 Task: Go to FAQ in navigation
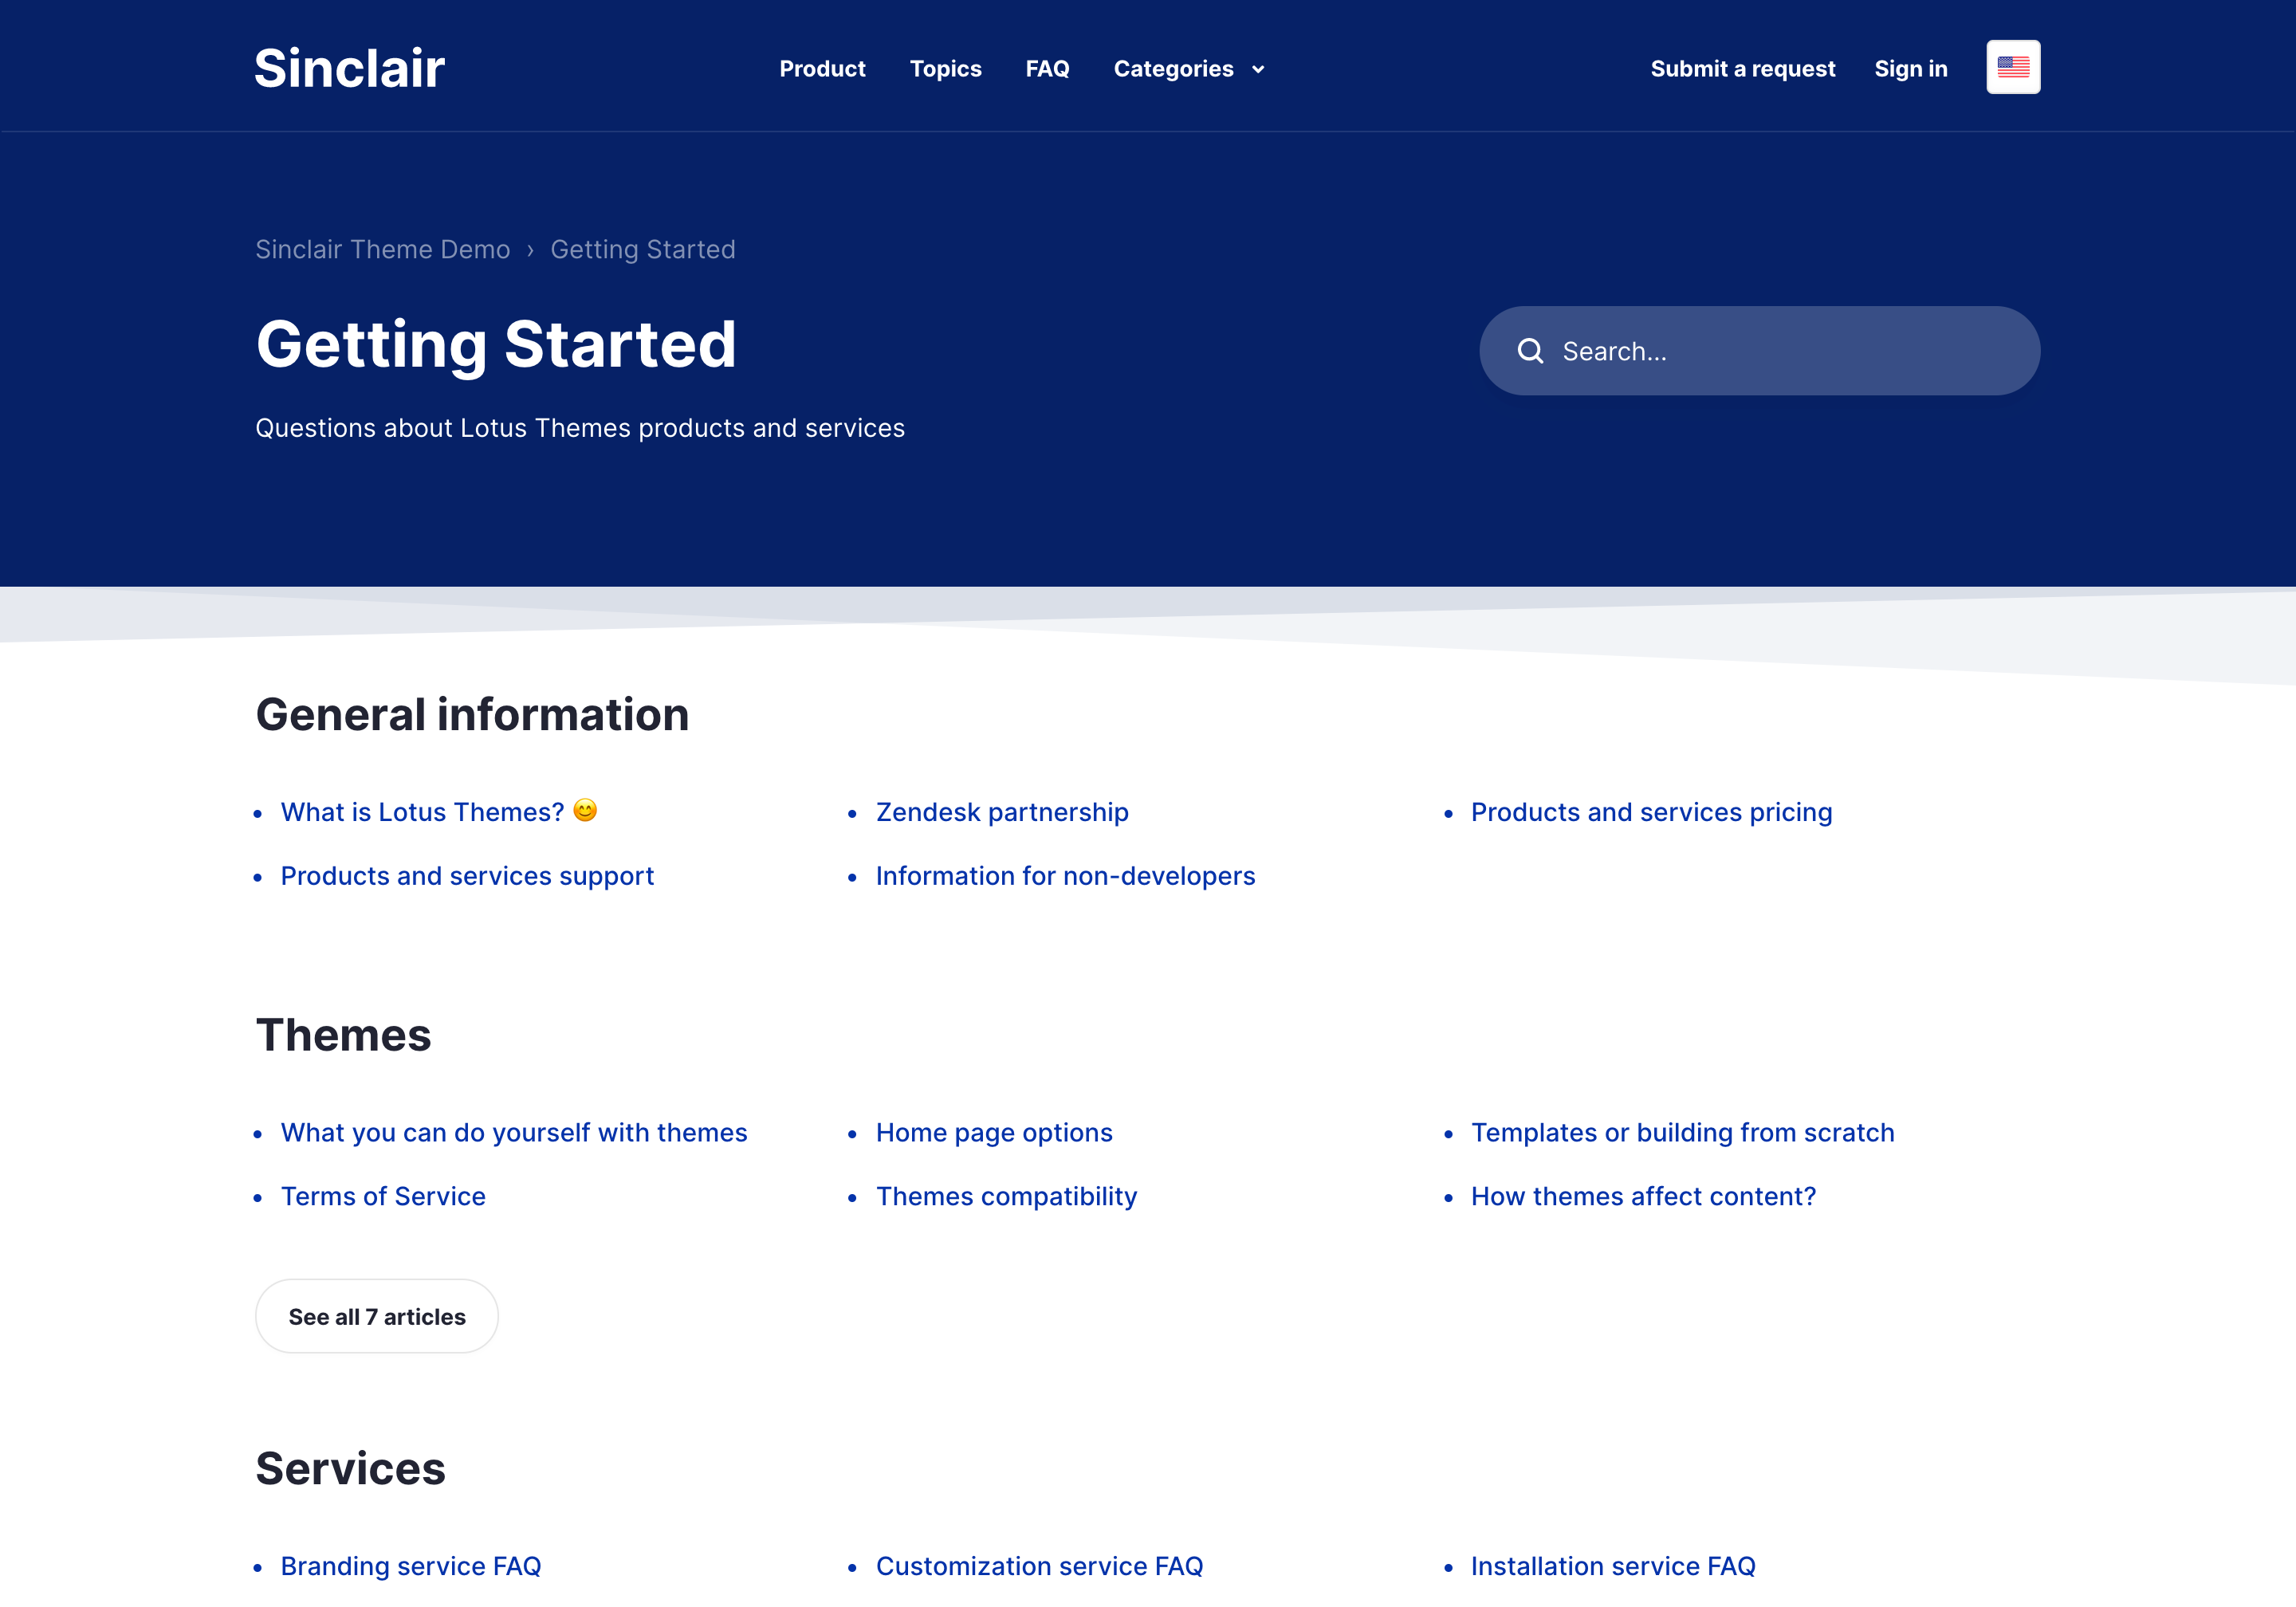click(1047, 69)
